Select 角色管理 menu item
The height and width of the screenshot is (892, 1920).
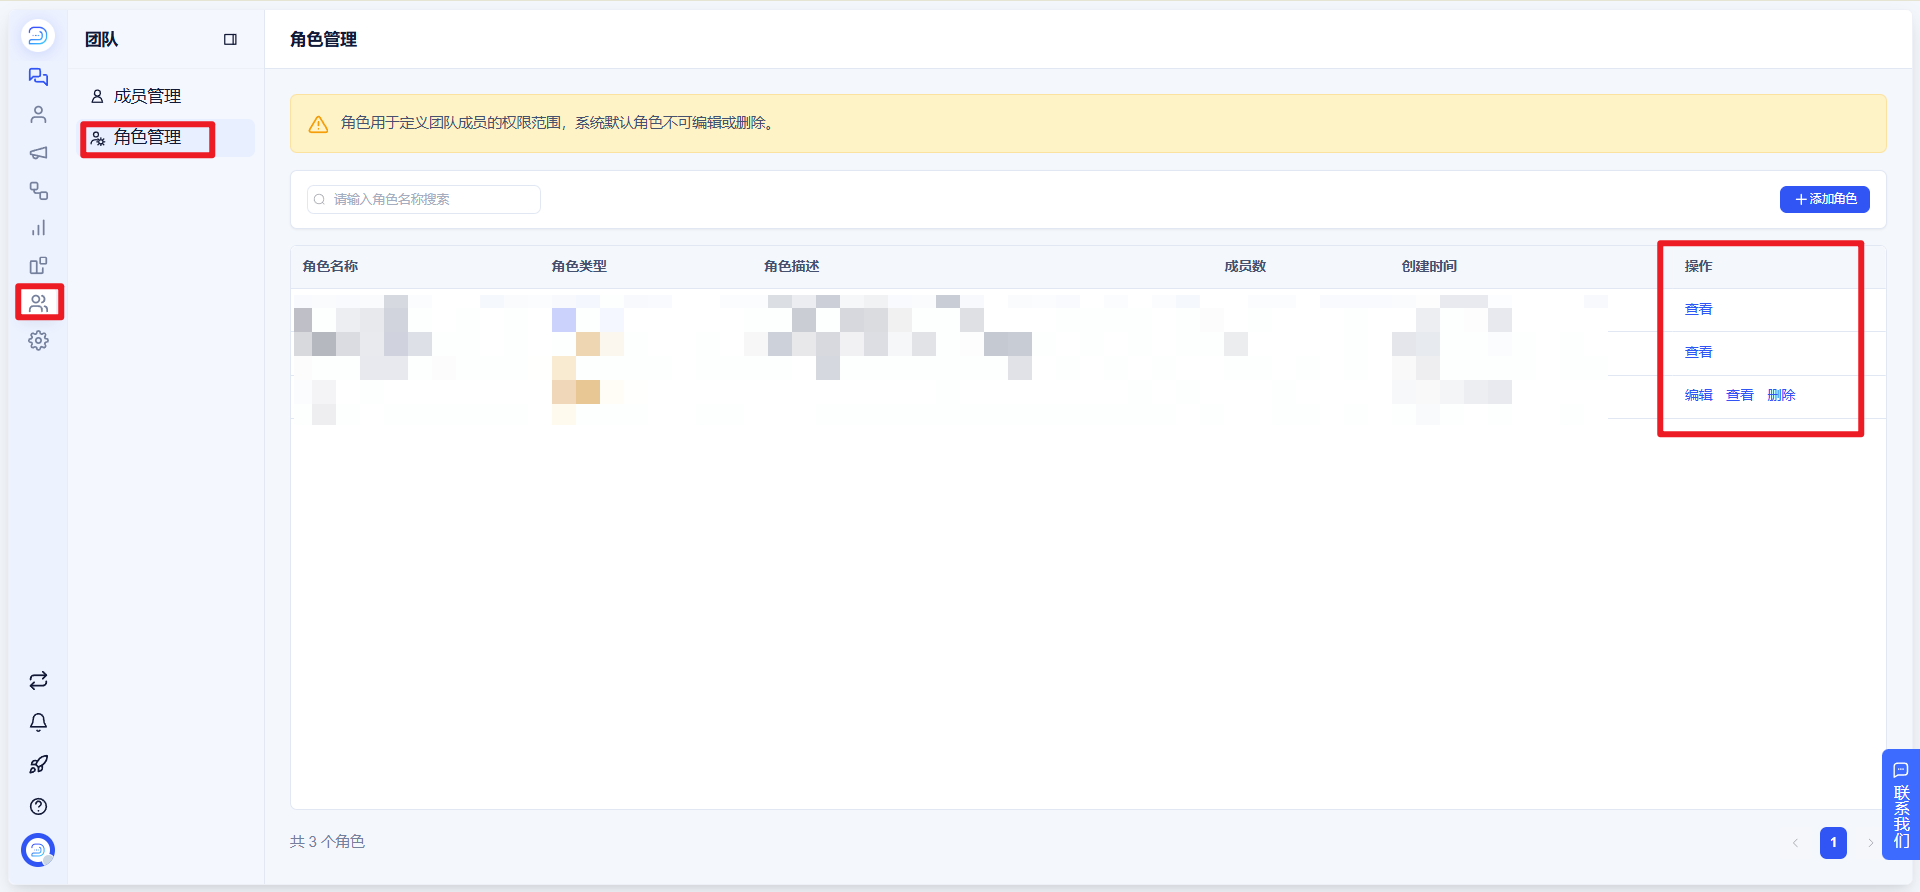167,138
